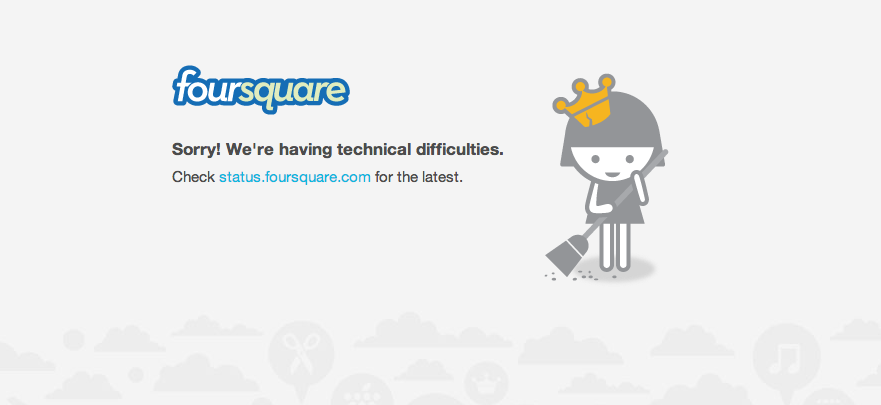Click the wide cloud in the bottom center
The image size is (881, 405).
tap(433, 331)
